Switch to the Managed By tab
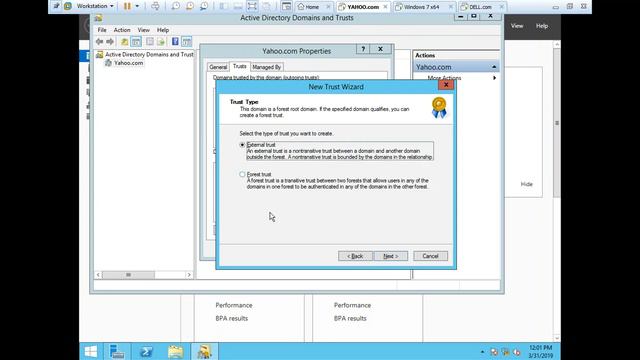Screen dimensions: 640x360 point(267,67)
